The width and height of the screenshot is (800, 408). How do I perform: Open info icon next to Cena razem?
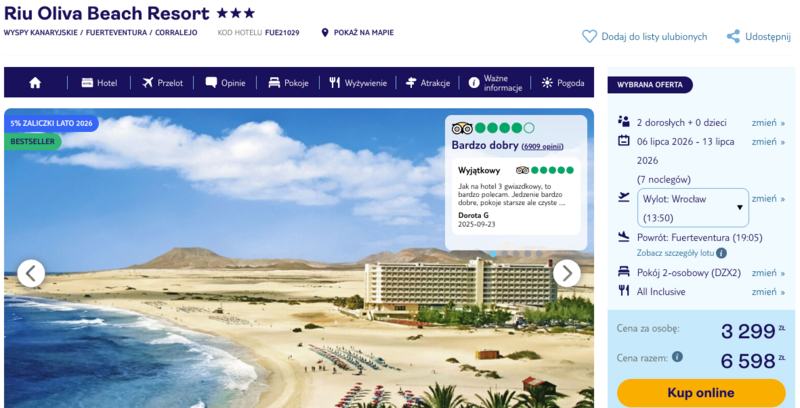pyautogui.click(x=677, y=356)
